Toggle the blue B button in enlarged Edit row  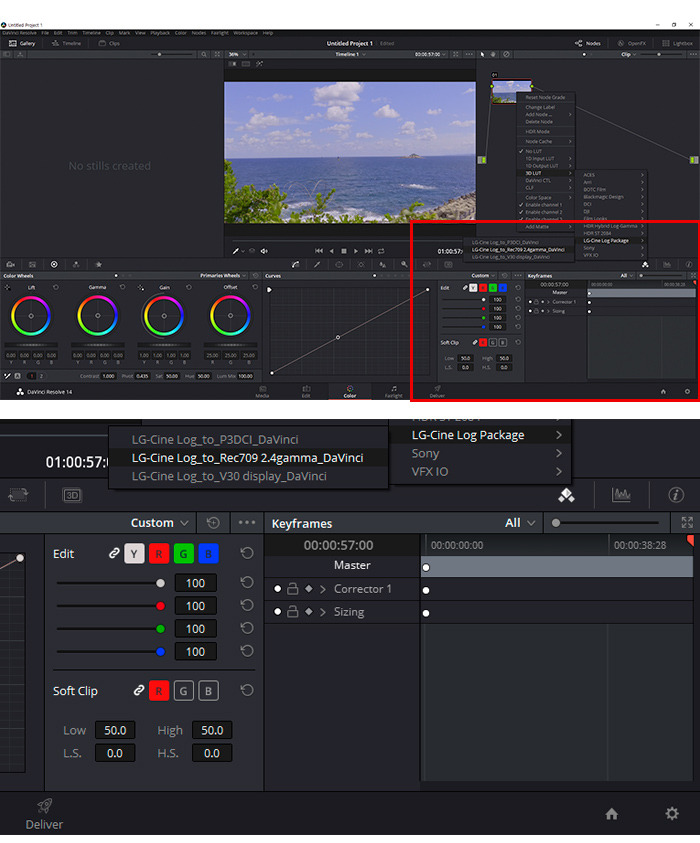click(209, 553)
